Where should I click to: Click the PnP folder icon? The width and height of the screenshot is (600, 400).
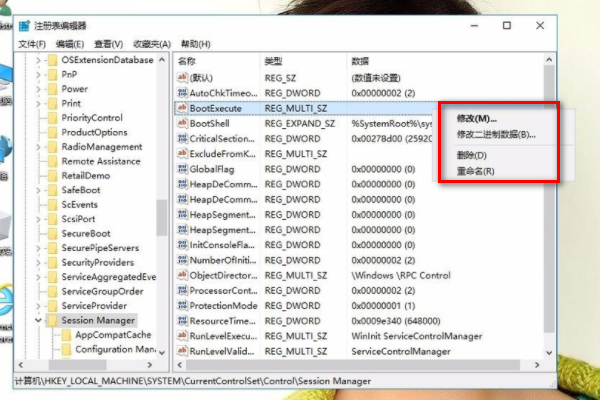[x=53, y=74]
